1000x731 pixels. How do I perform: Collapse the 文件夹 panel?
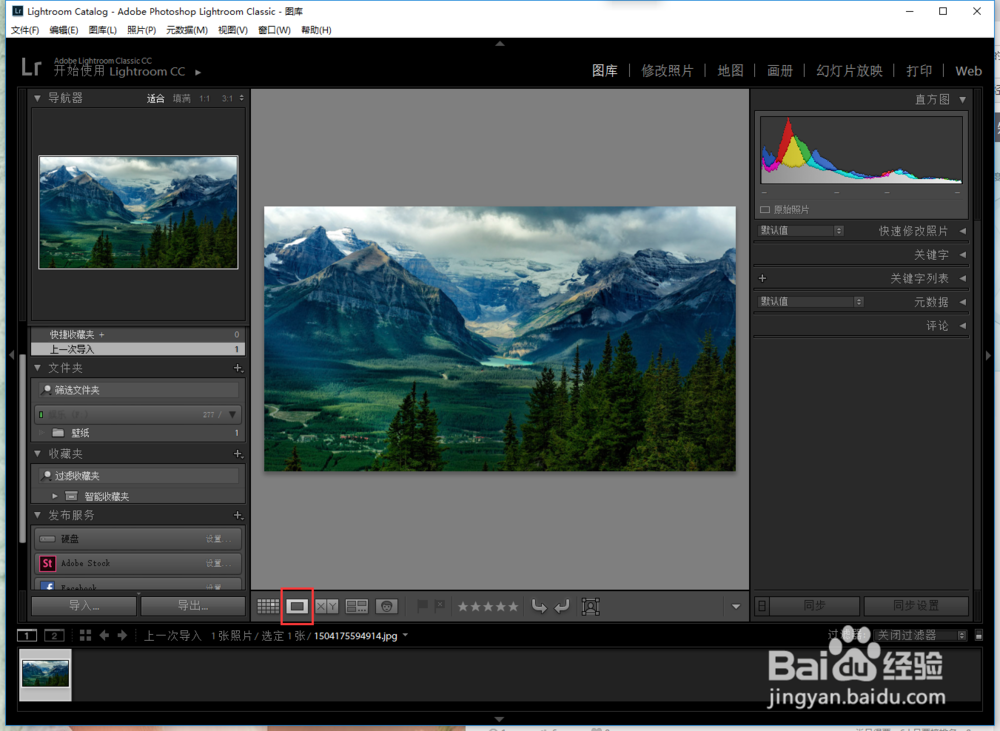click(37, 368)
